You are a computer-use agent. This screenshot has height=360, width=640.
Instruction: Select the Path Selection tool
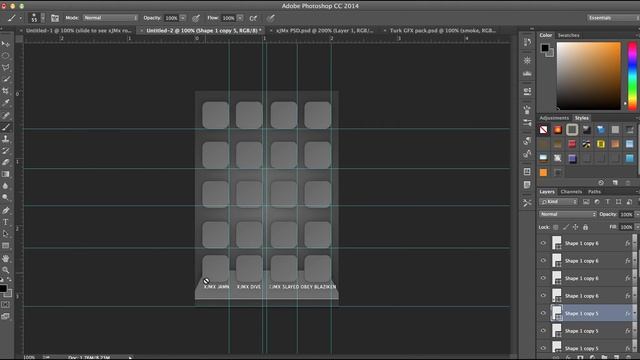(5, 234)
